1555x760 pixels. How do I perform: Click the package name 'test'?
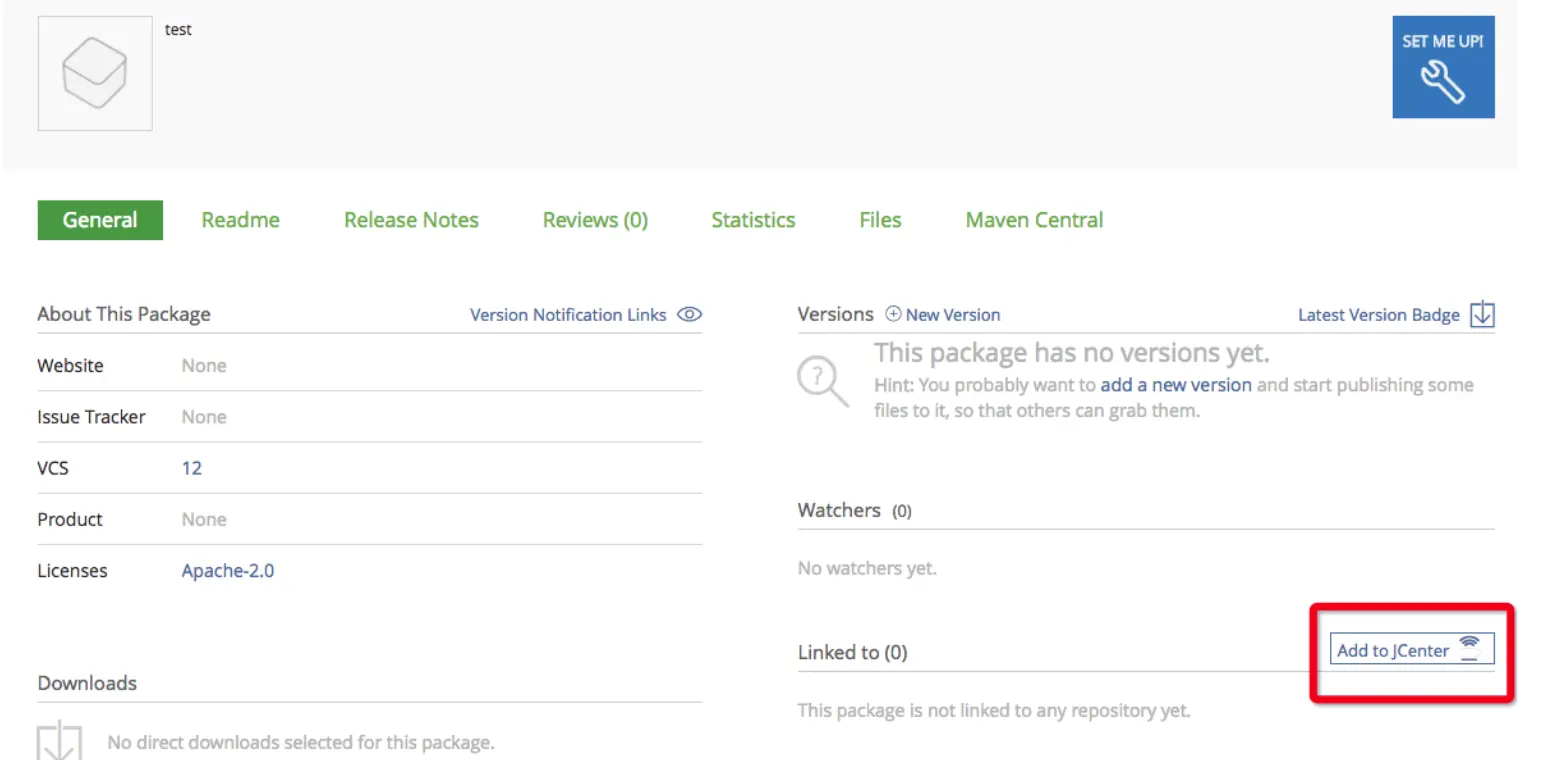[x=178, y=30]
